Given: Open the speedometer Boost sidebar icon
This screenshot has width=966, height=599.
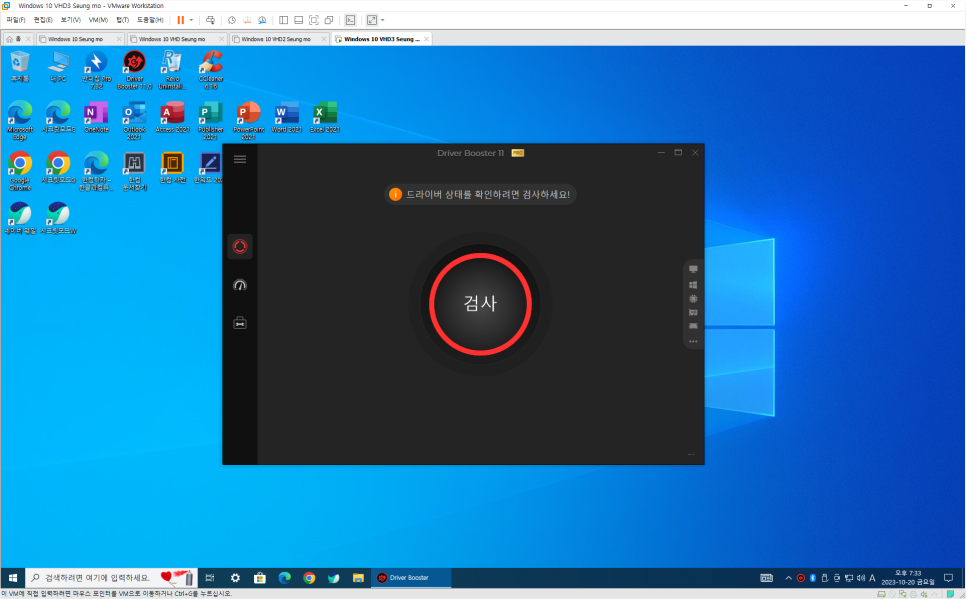Looking at the screenshot, I should point(240,285).
